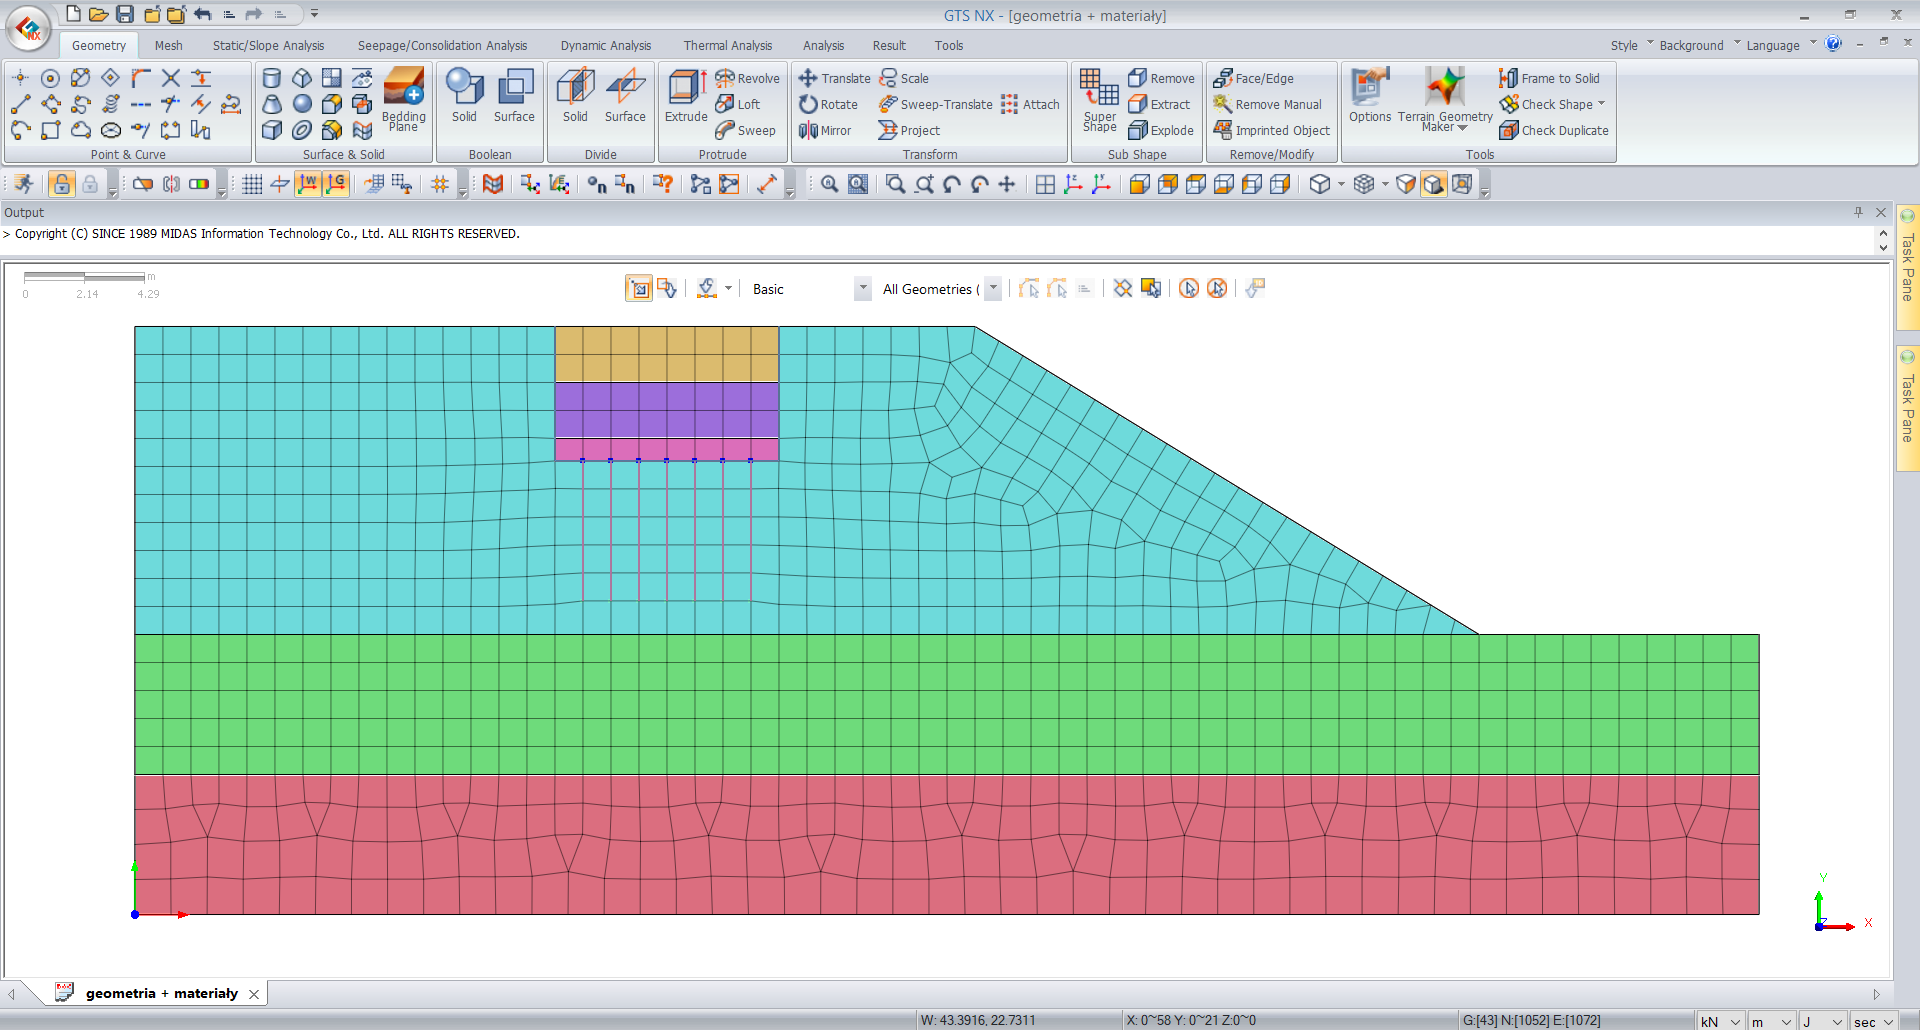Select the Extrude tool
The height and width of the screenshot is (1030, 1920).
tap(686, 96)
